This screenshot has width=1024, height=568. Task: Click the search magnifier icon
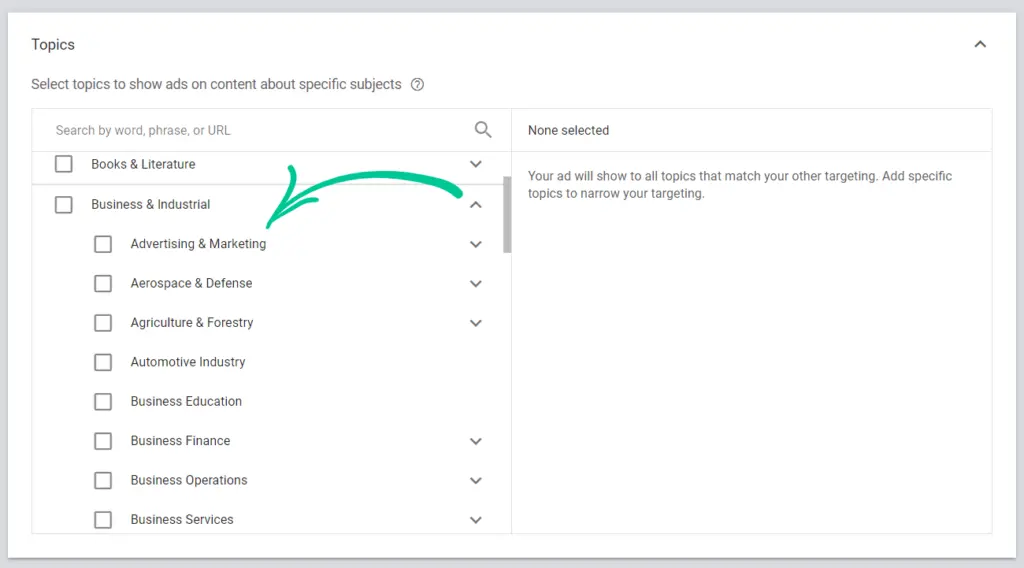pyautogui.click(x=483, y=130)
